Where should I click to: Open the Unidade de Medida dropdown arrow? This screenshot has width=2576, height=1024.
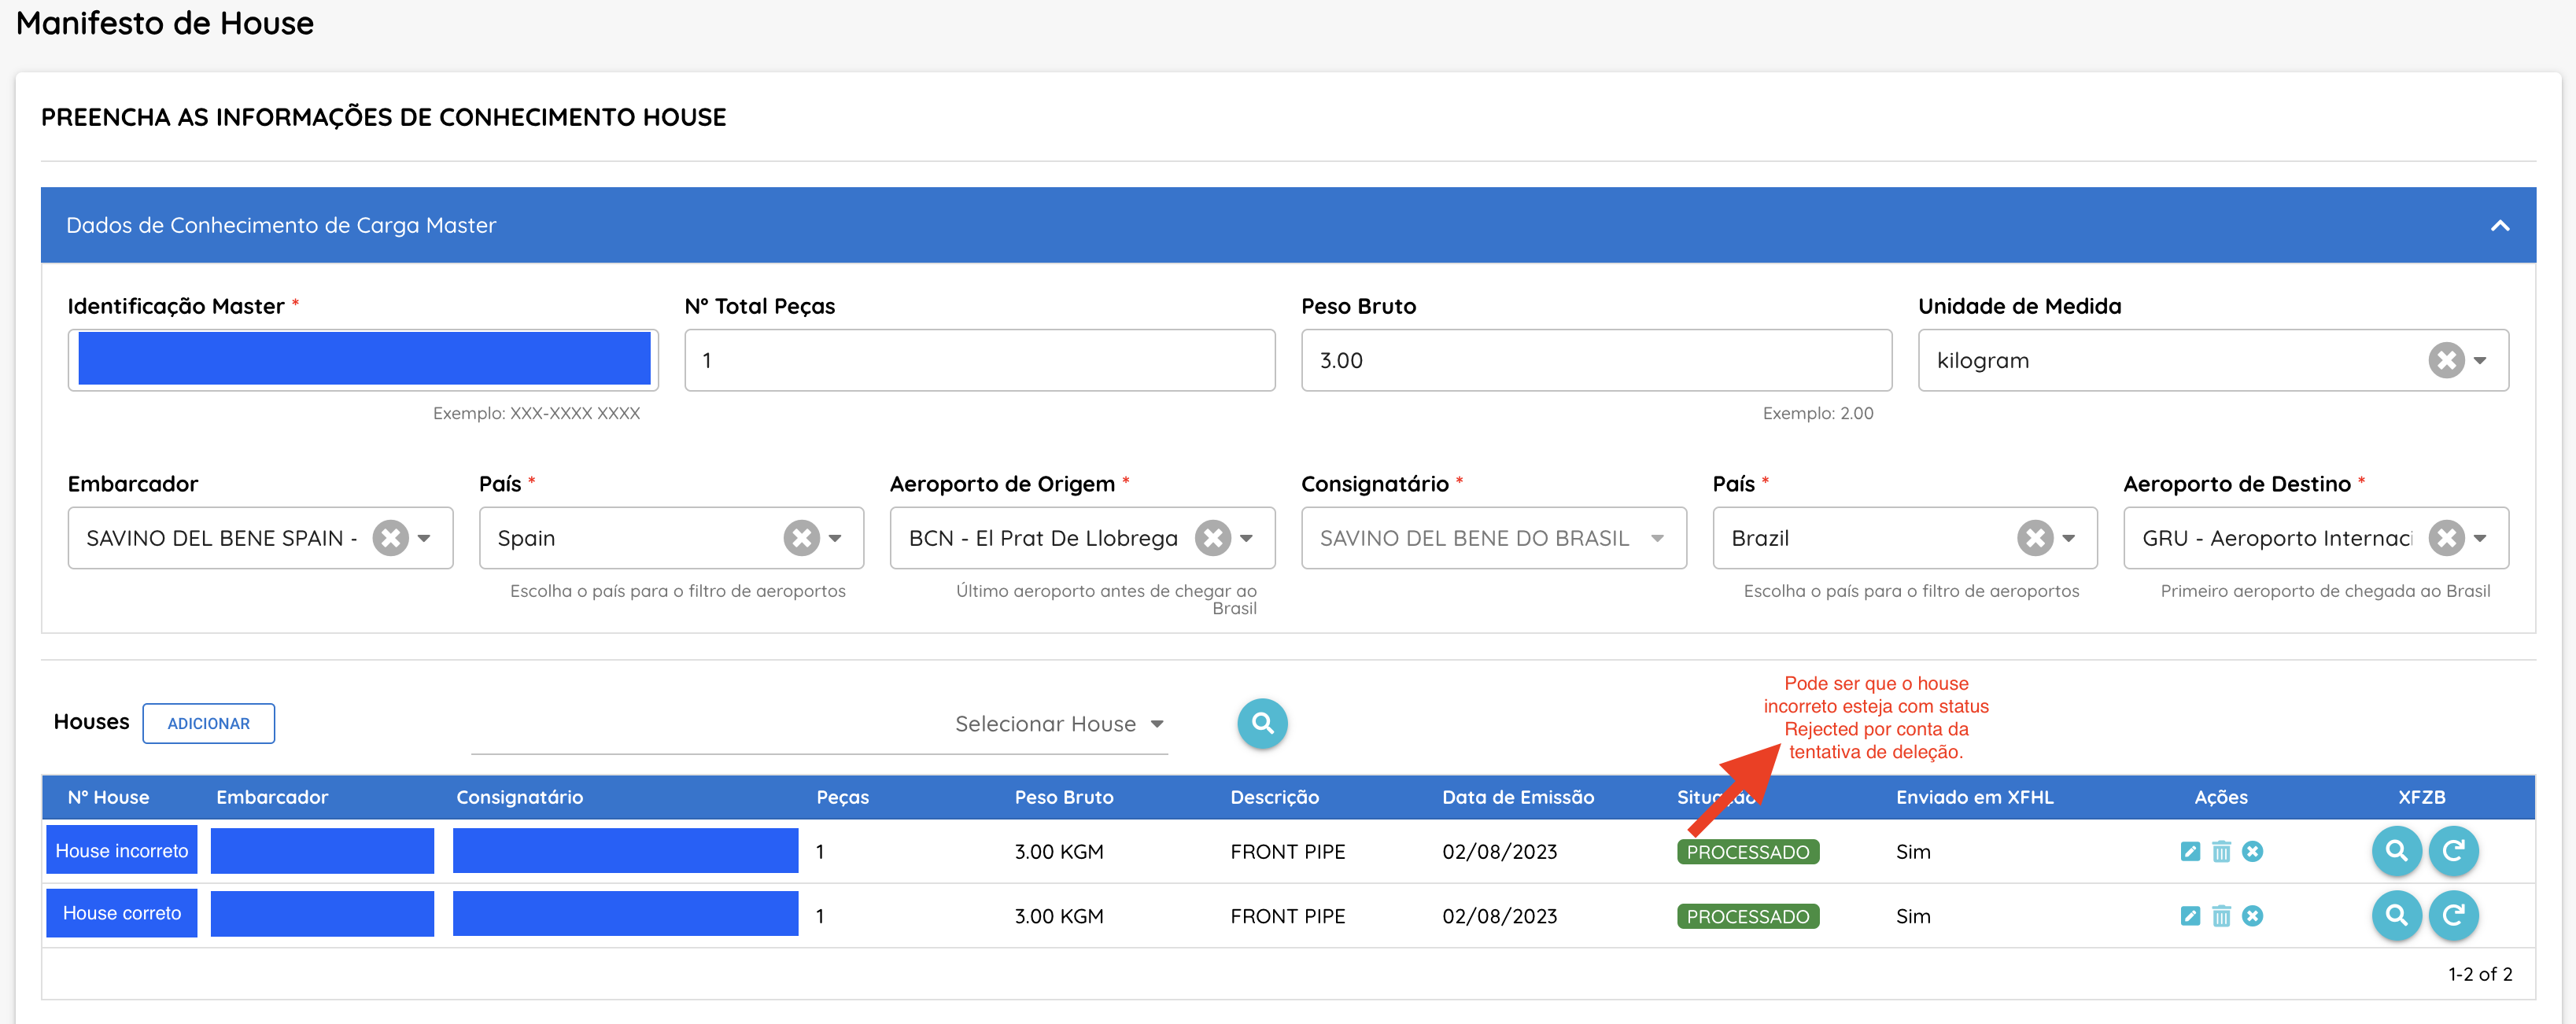click(2480, 360)
